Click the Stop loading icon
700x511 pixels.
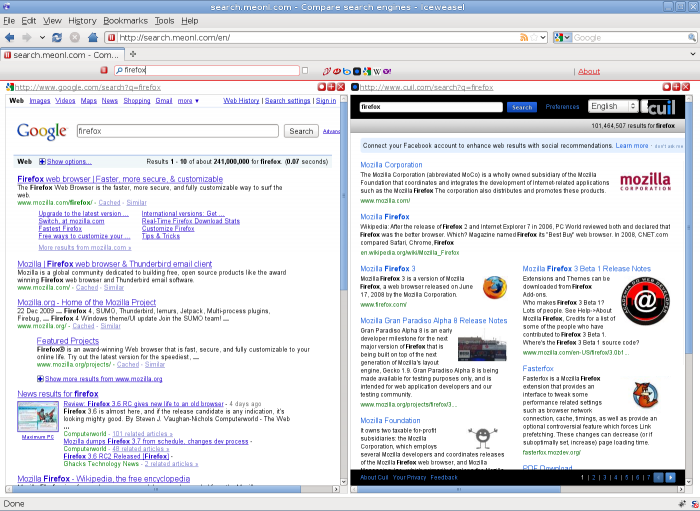coord(75,37)
